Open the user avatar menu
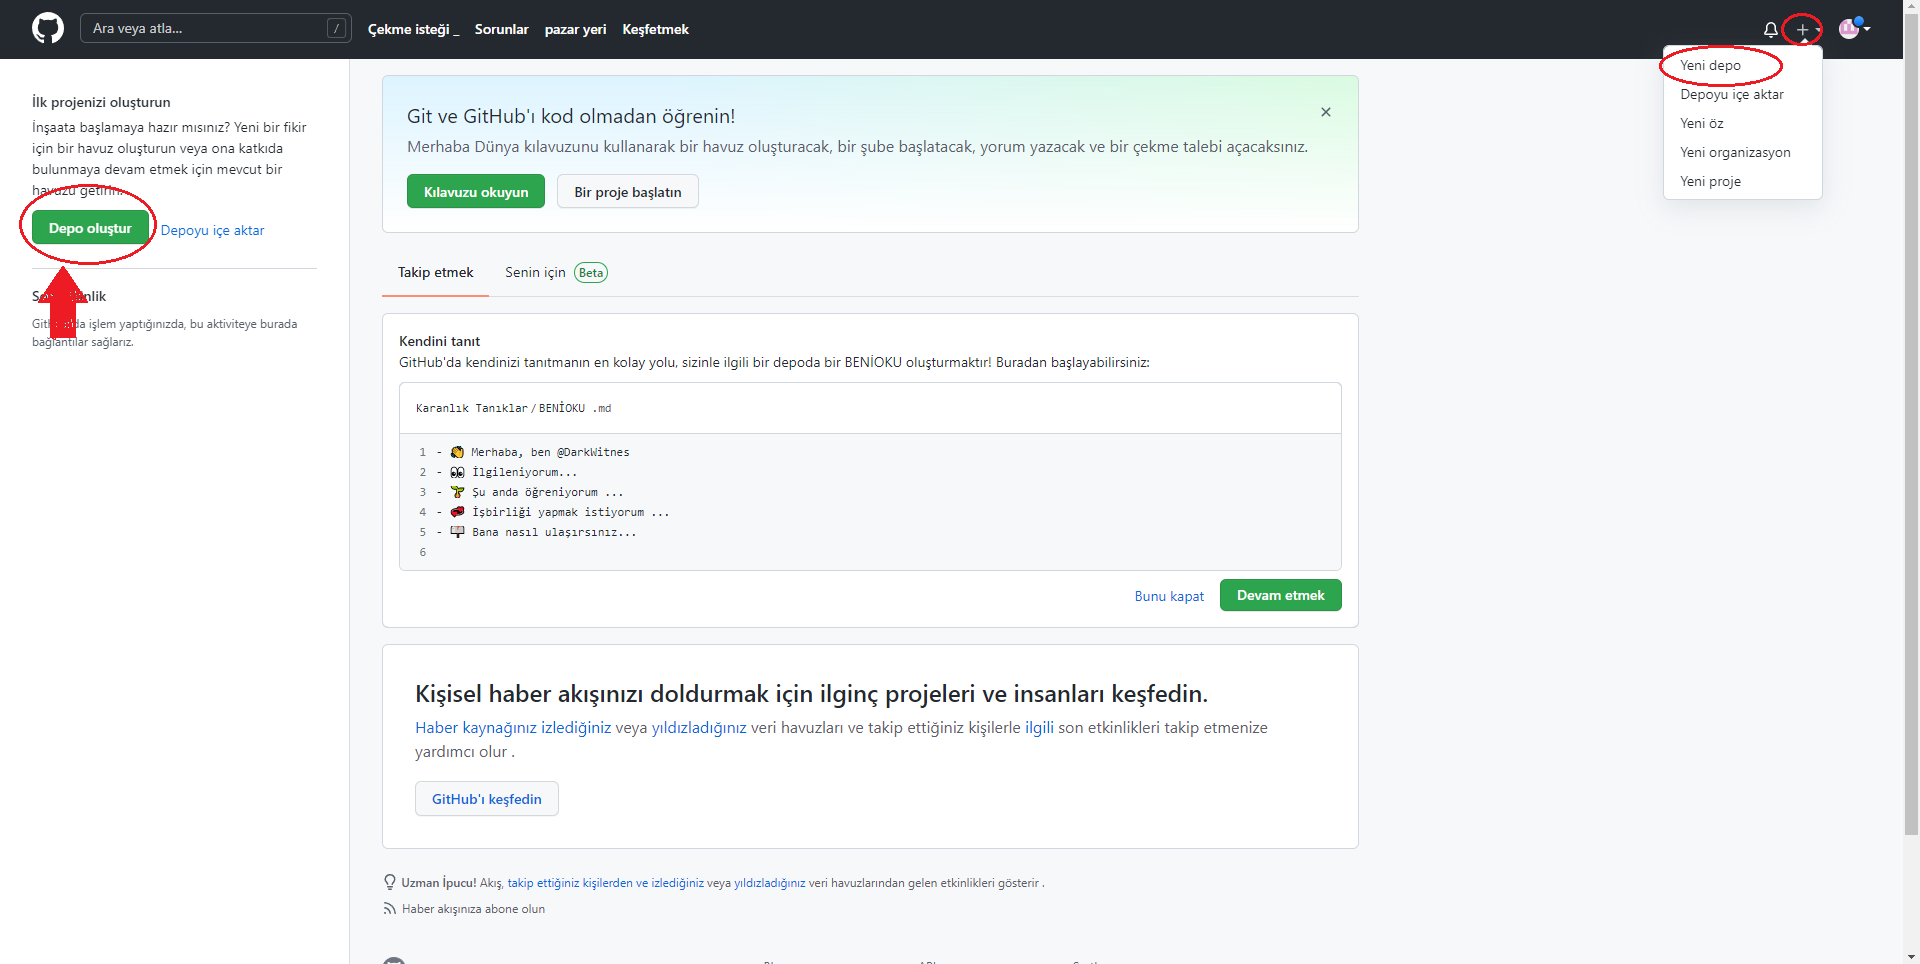1920x964 pixels. pos(1854,29)
